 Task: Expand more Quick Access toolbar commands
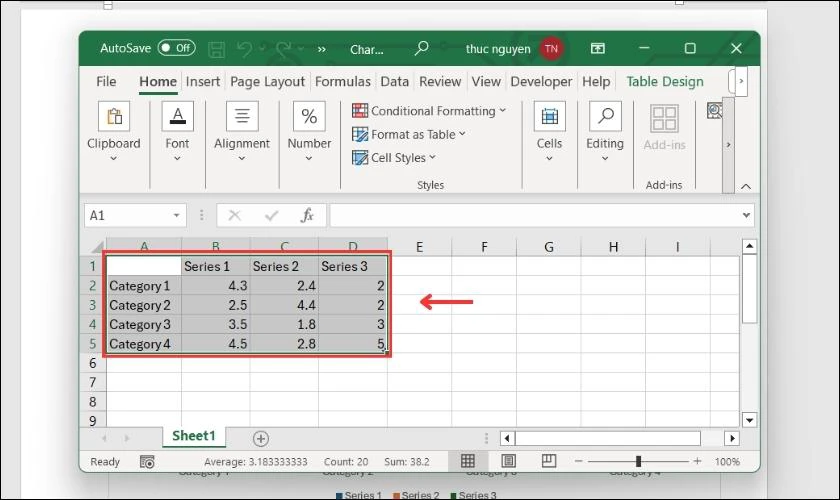pyautogui.click(x=321, y=49)
